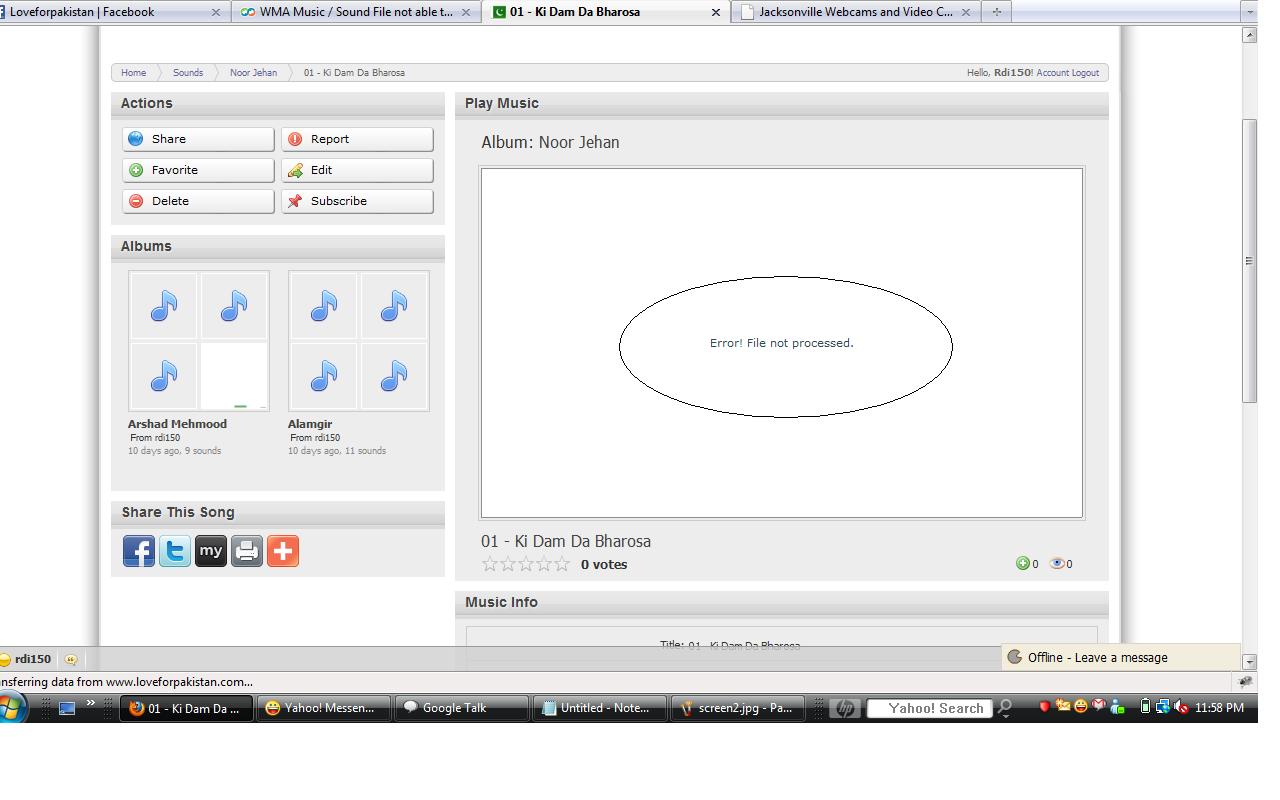Delete the song using Delete button
The width and height of the screenshot is (1280, 800).
(x=198, y=201)
